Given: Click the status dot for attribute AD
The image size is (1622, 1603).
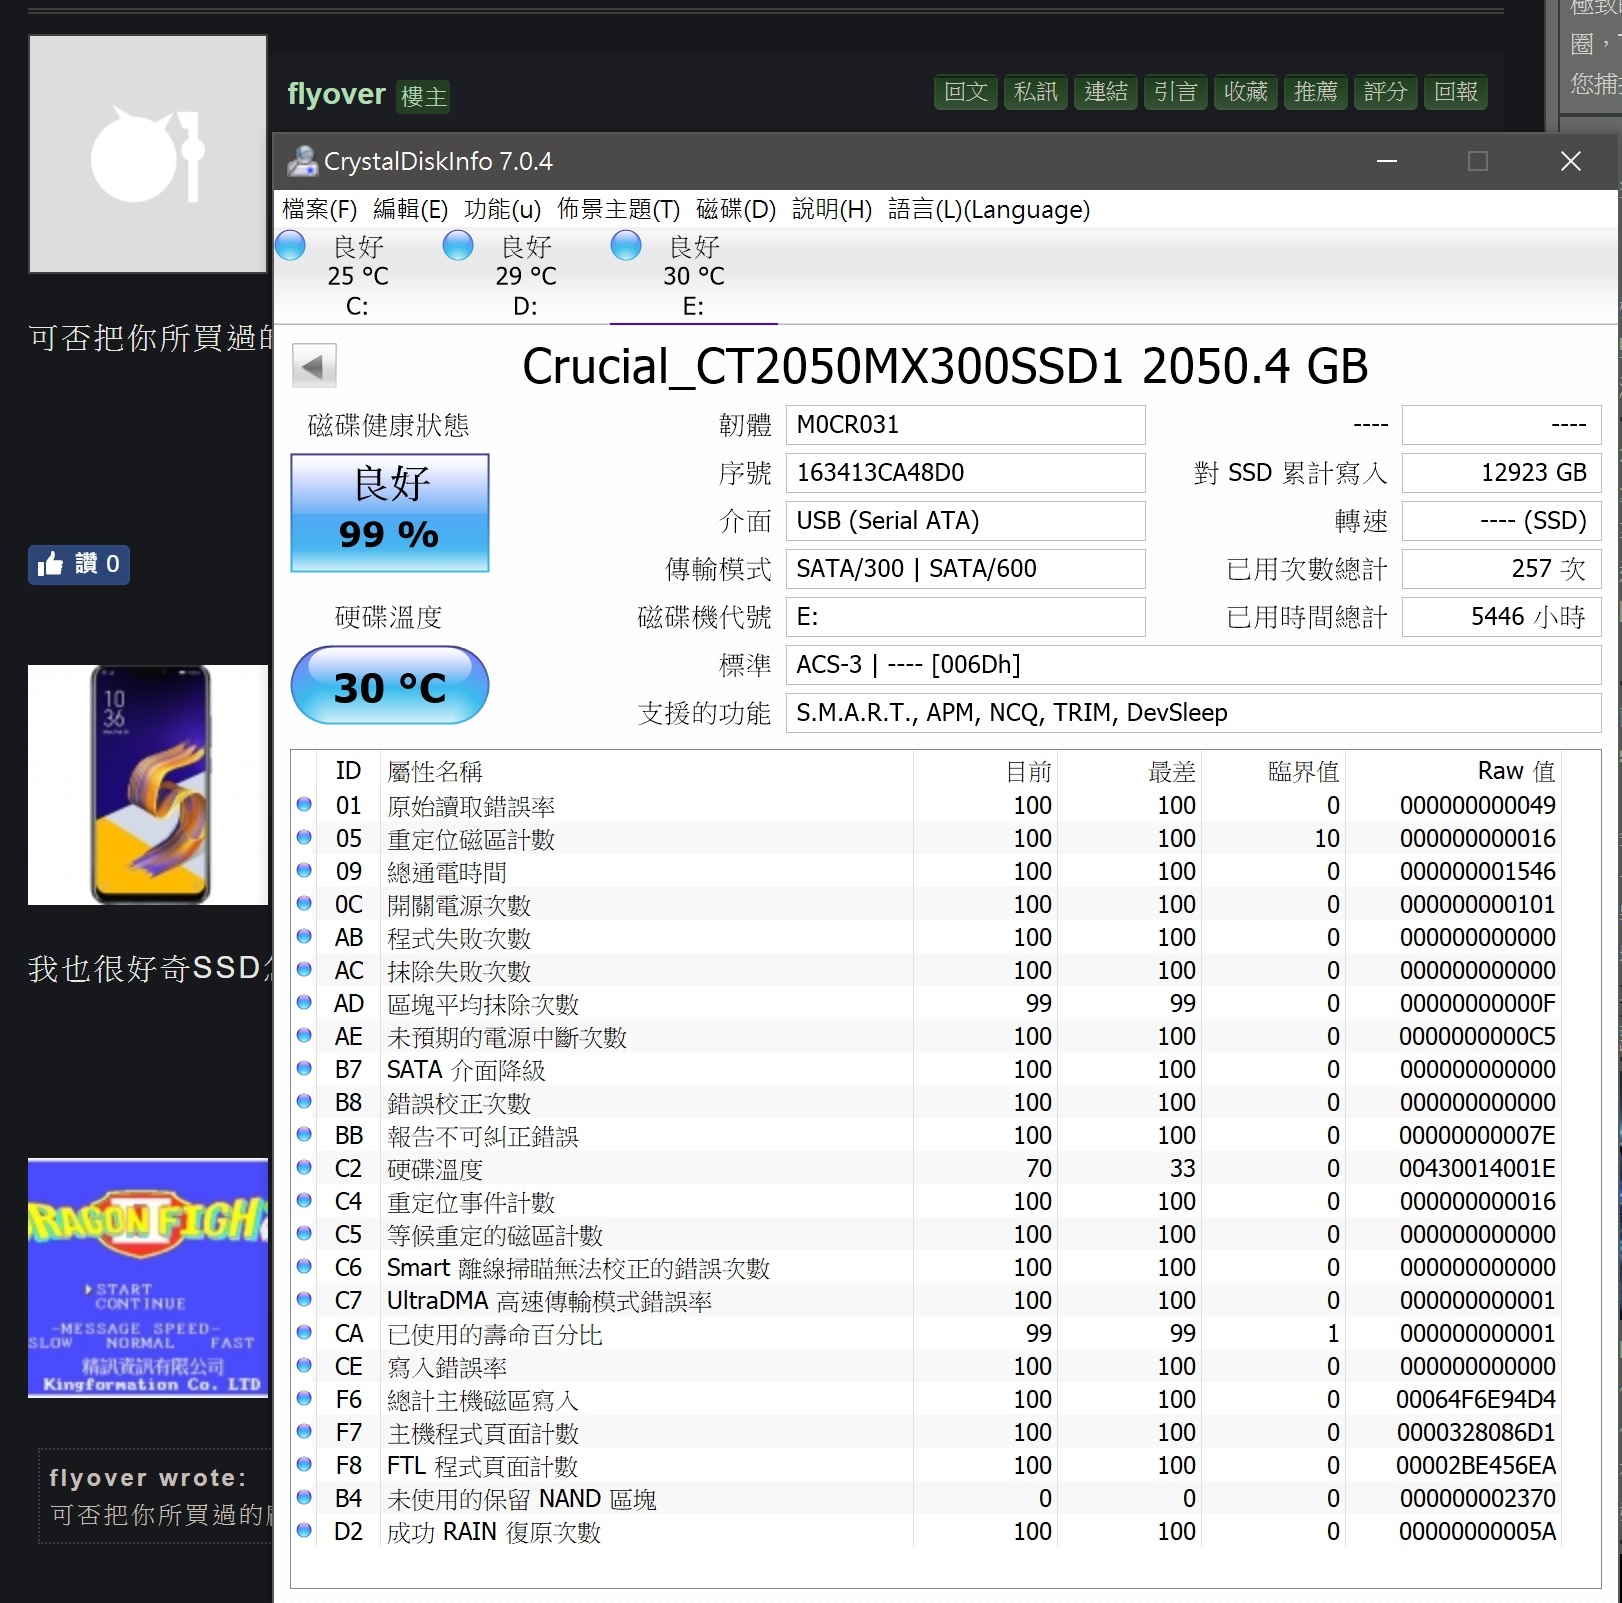Looking at the screenshot, I should point(304,1002).
